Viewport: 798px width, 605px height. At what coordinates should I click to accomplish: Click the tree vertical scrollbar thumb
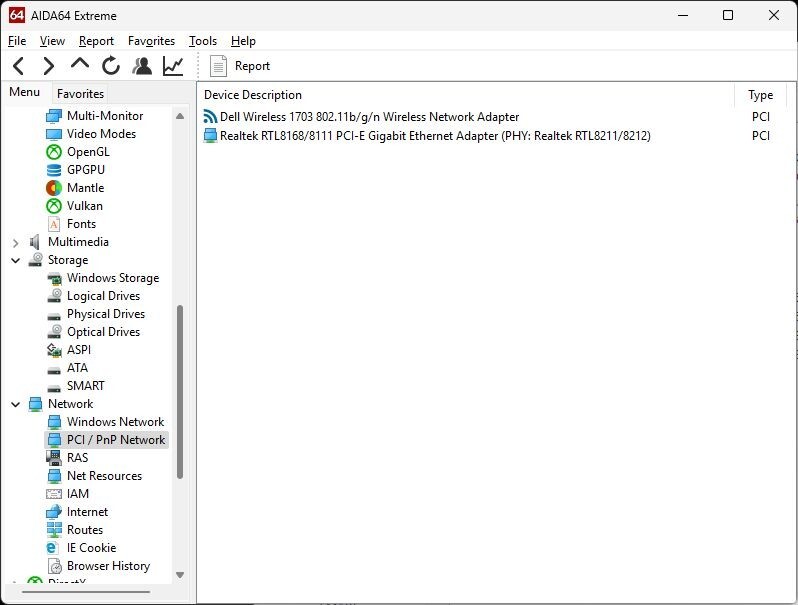(180, 392)
